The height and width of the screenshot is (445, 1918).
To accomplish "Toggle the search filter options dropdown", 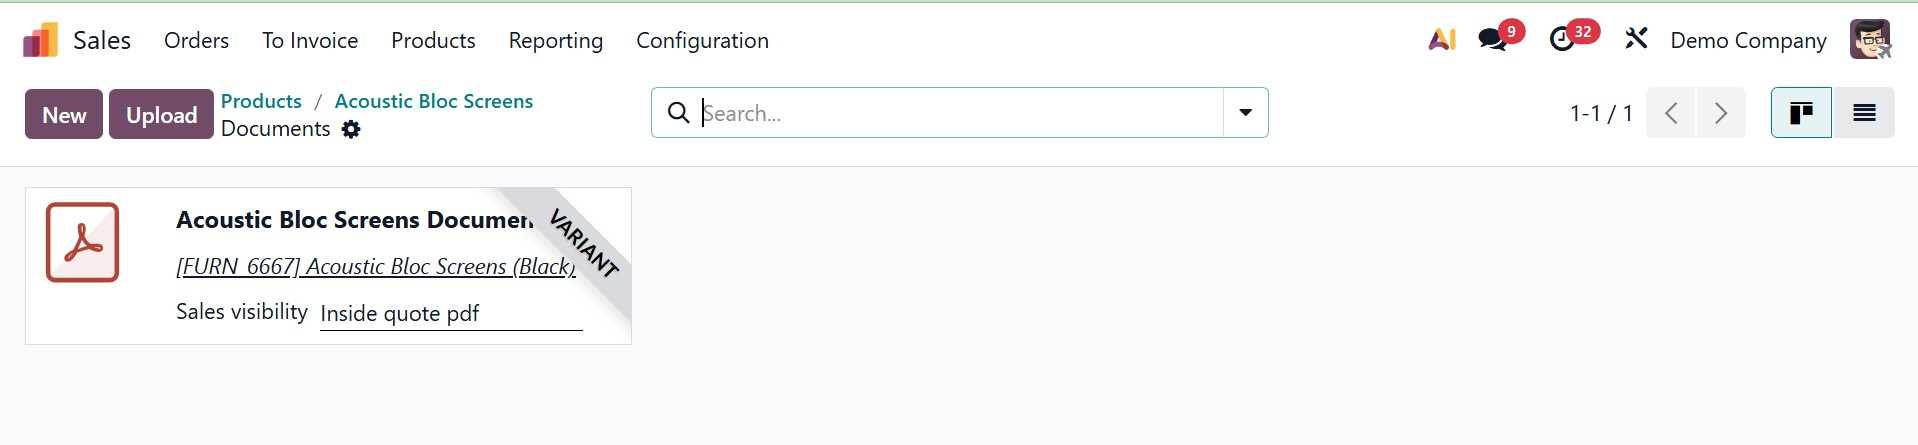I will 1245,113.
